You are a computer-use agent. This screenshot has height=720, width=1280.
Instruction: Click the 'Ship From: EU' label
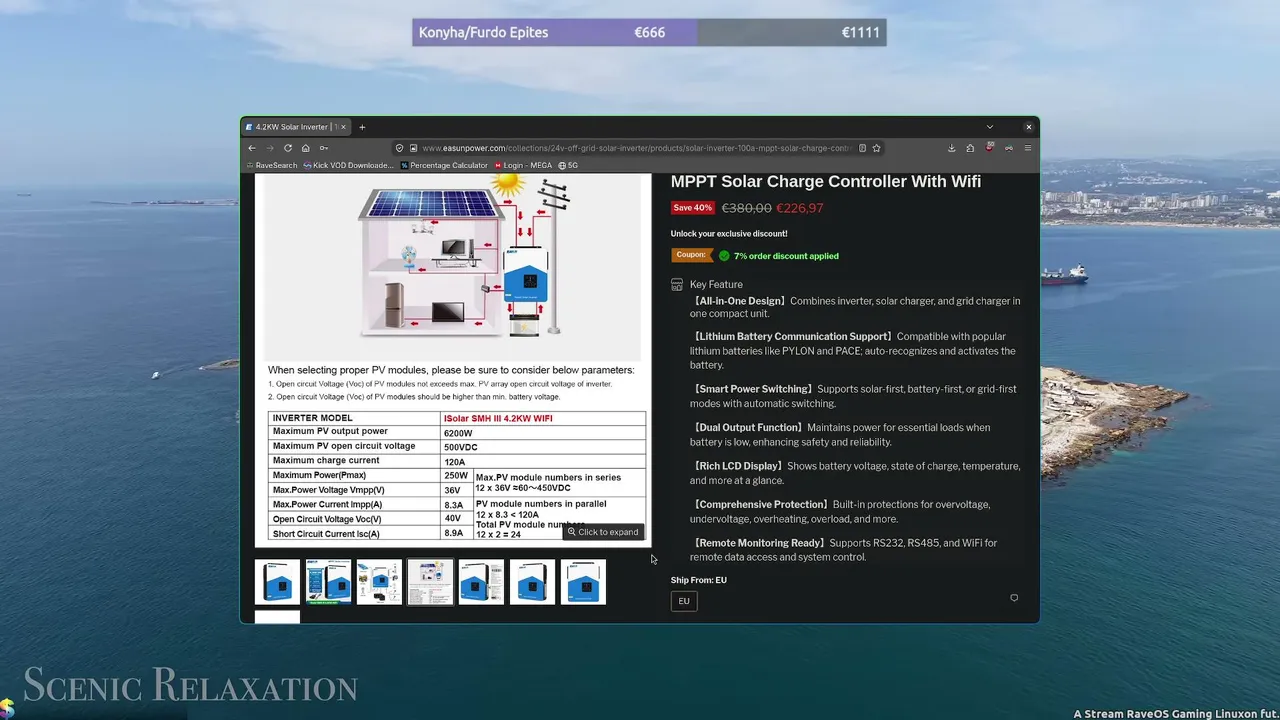pyautogui.click(x=699, y=580)
